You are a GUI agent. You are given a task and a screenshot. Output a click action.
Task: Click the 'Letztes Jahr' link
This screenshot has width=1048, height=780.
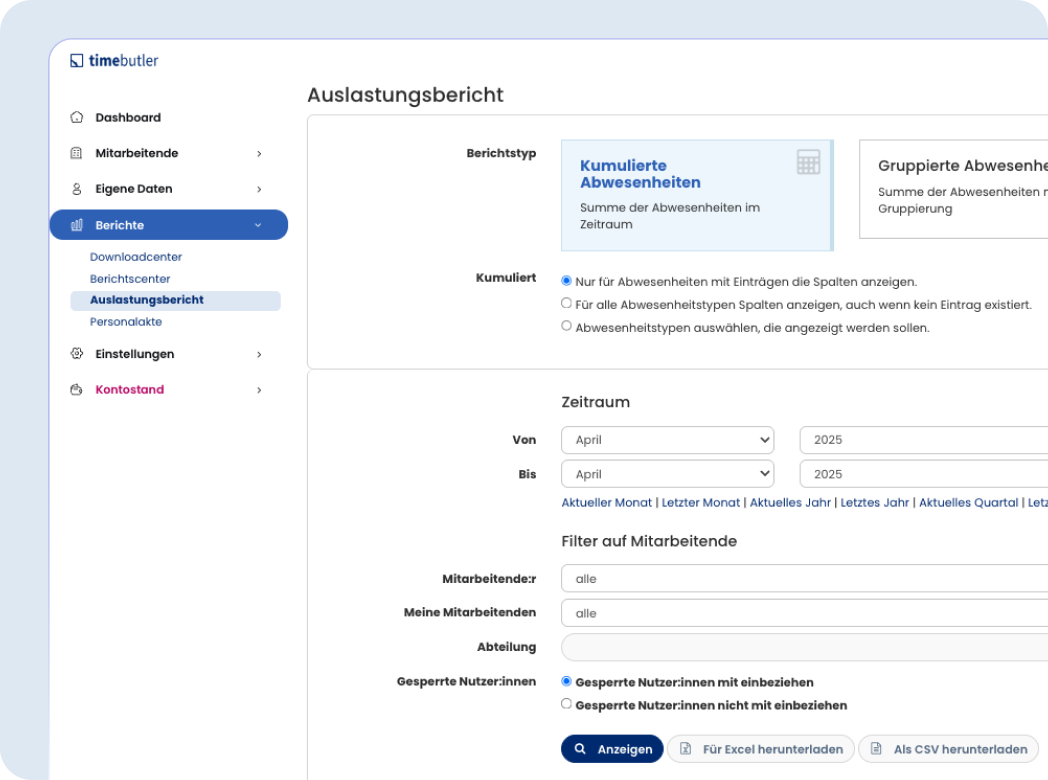point(874,503)
